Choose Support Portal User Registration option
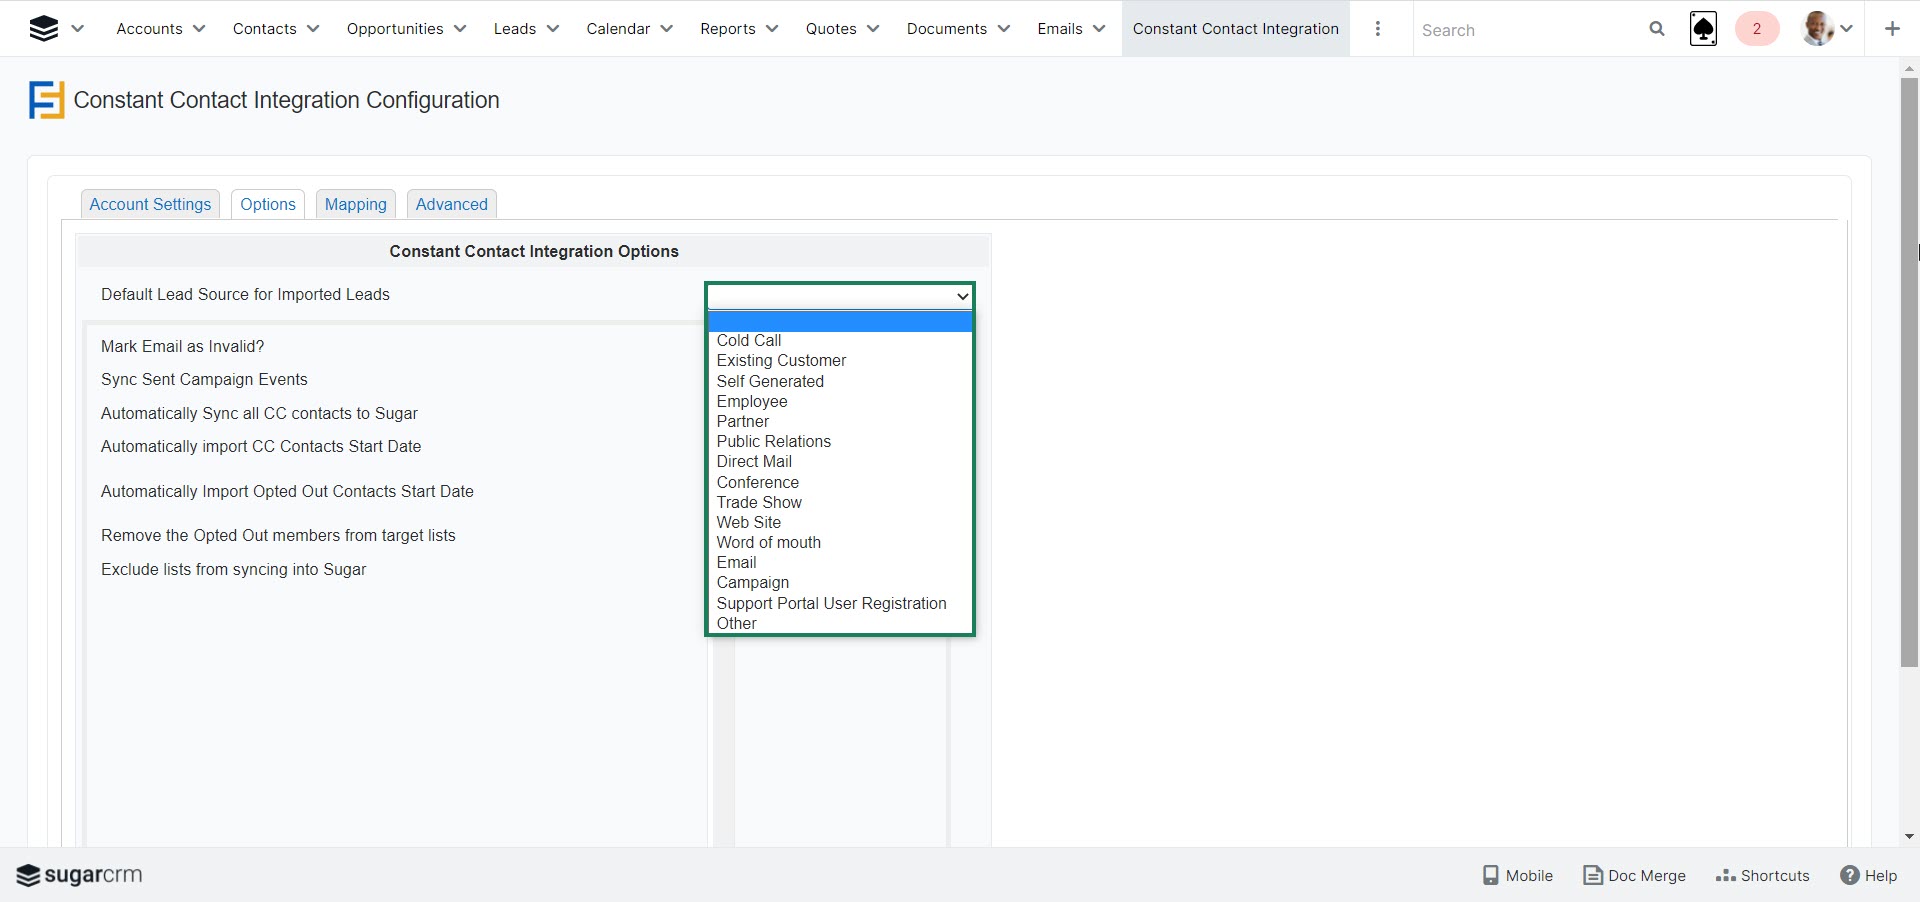The image size is (1920, 902). (840, 603)
